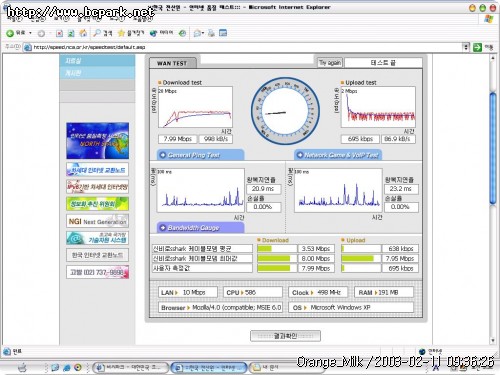Viewport: 500px width, 375px height.
Task: Click the green Back arrow button
Action: click(x=10, y=33)
